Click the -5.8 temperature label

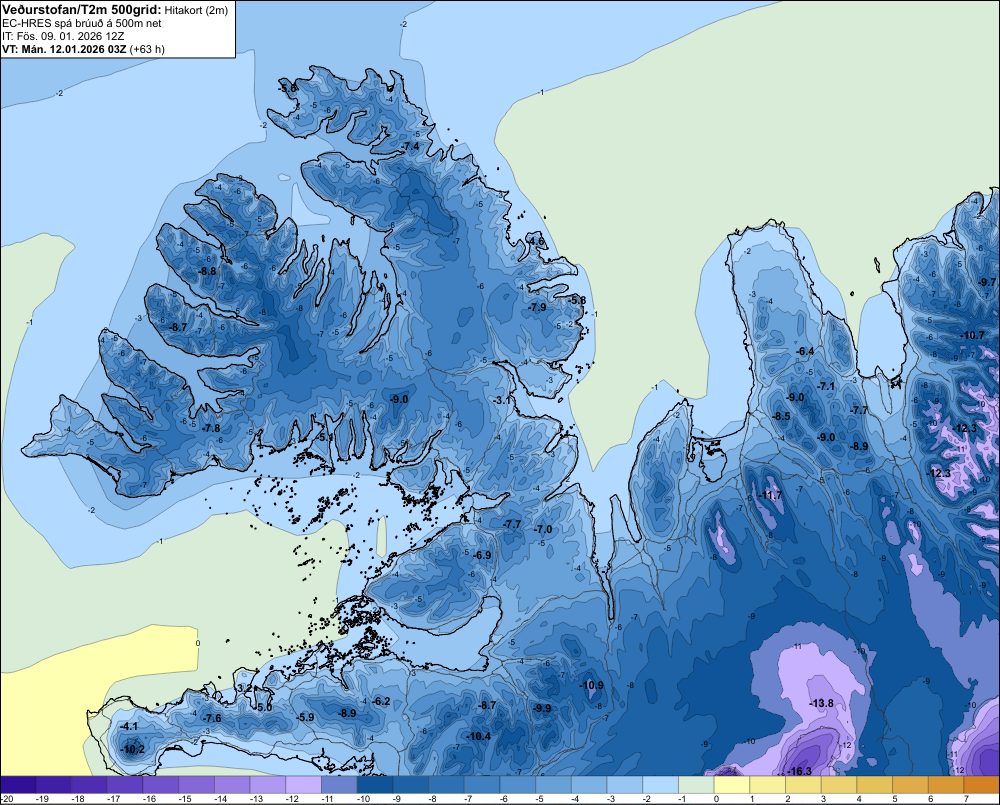coord(577,300)
